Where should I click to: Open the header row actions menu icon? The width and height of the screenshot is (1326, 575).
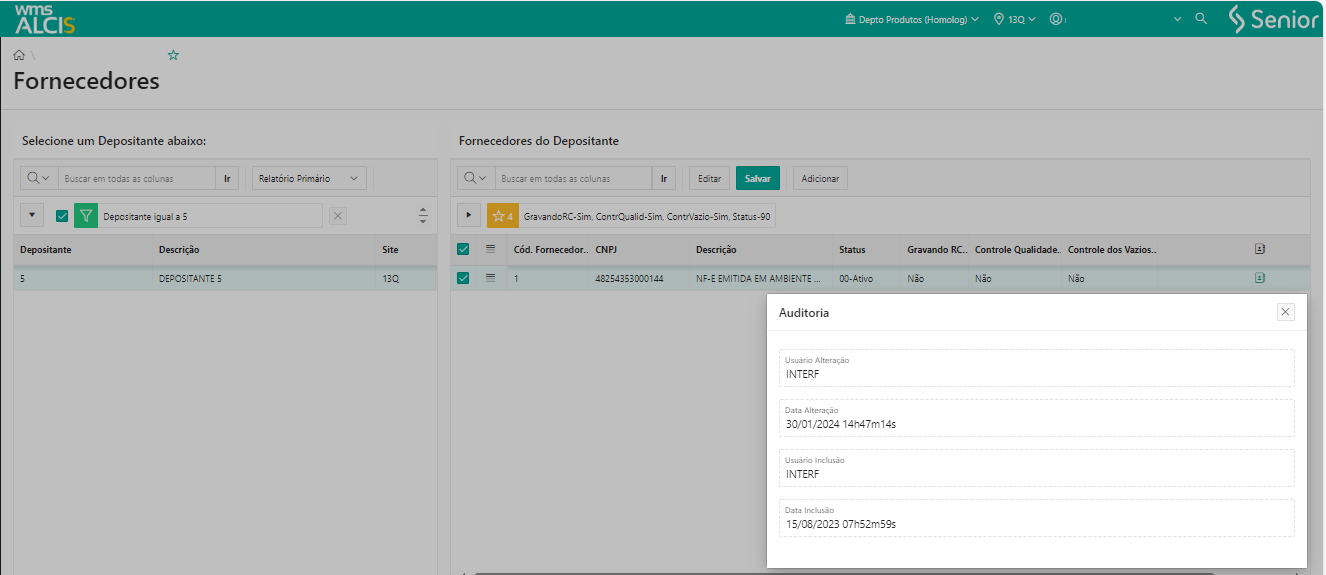coord(490,249)
